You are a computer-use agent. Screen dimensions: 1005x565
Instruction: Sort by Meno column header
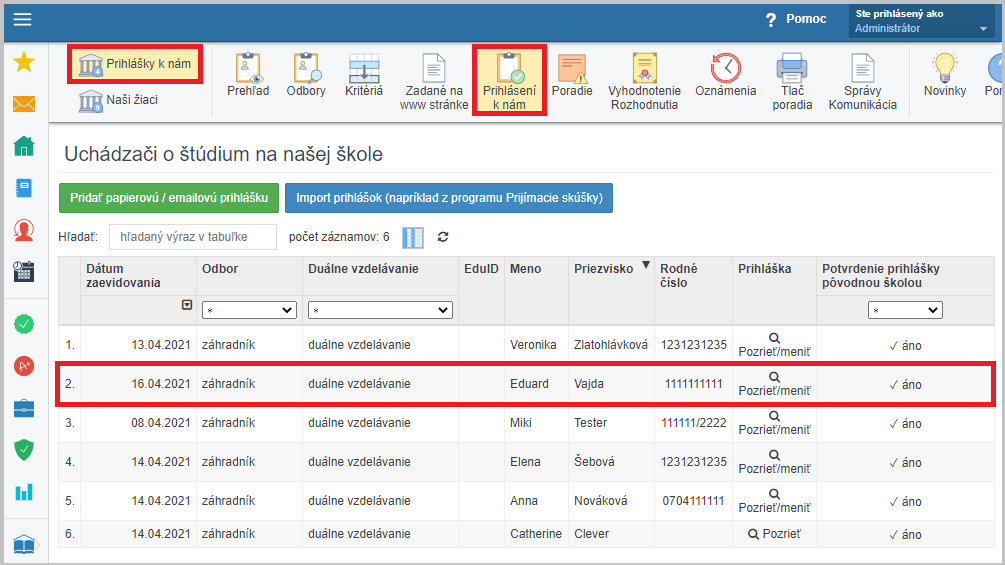pyautogui.click(x=526, y=269)
